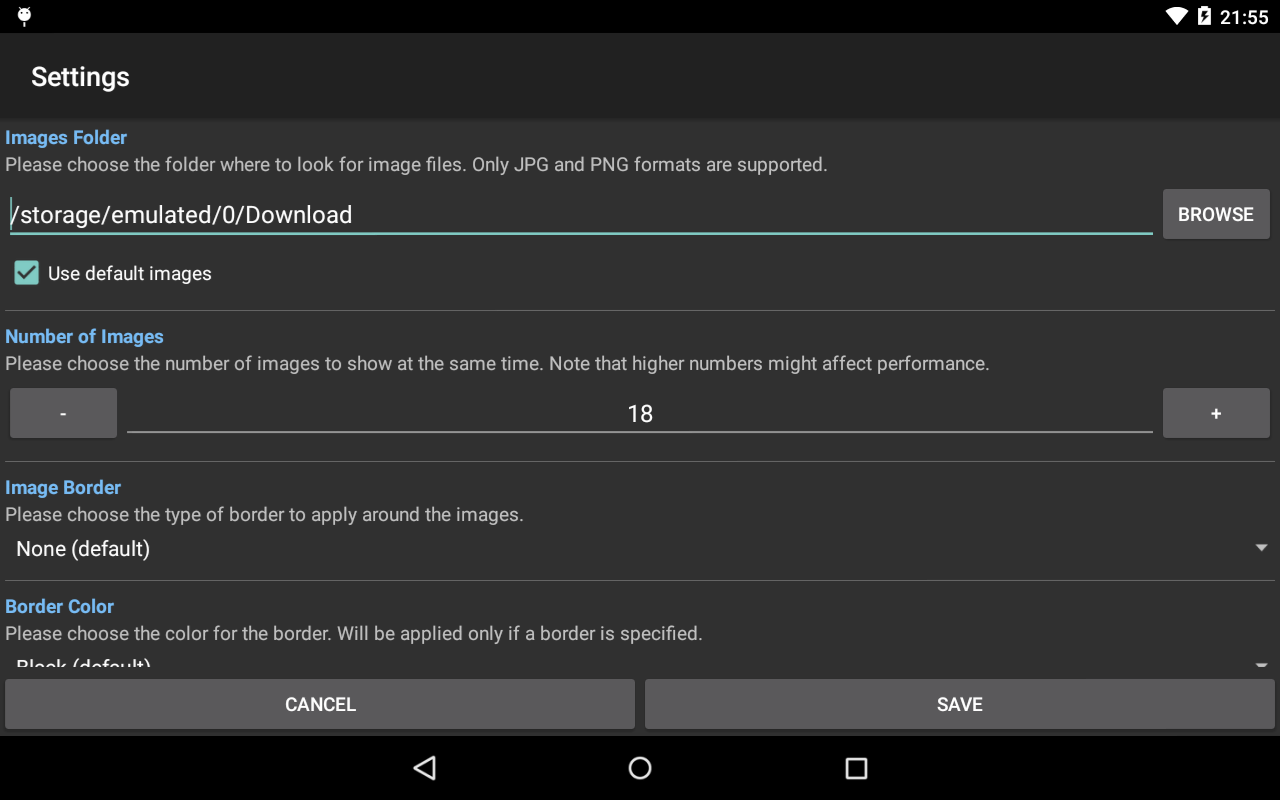Focus the images folder path field

click(581, 214)
